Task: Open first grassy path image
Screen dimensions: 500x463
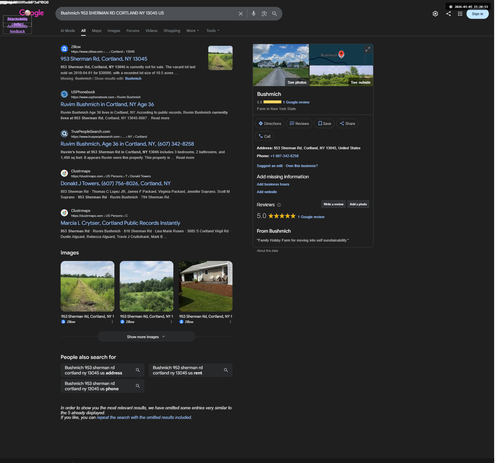Action: [x=87, y=286]
